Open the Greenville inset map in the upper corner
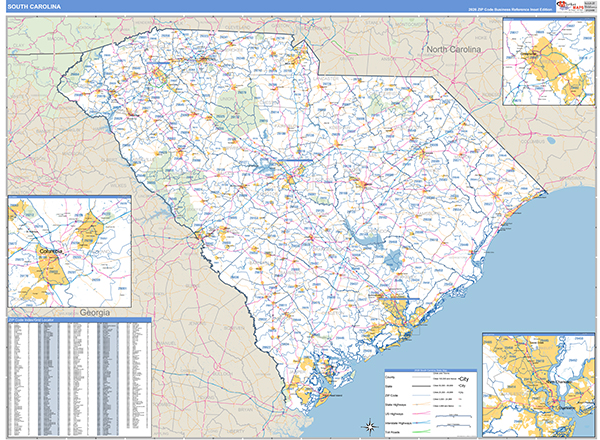Viewport: 600px width, 440px height. click(549, 61)
